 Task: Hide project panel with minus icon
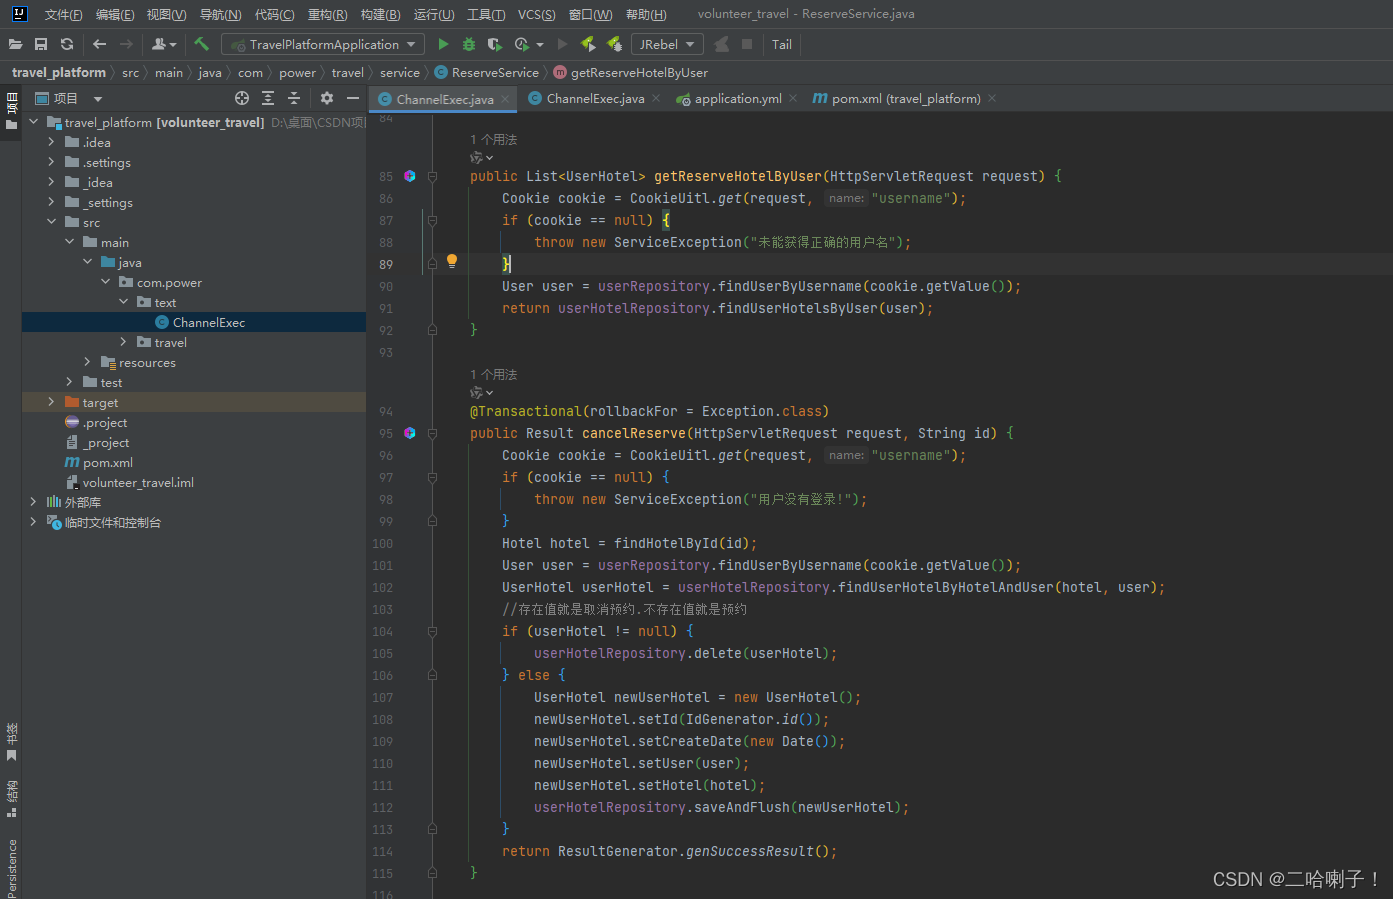coord(353,98)
